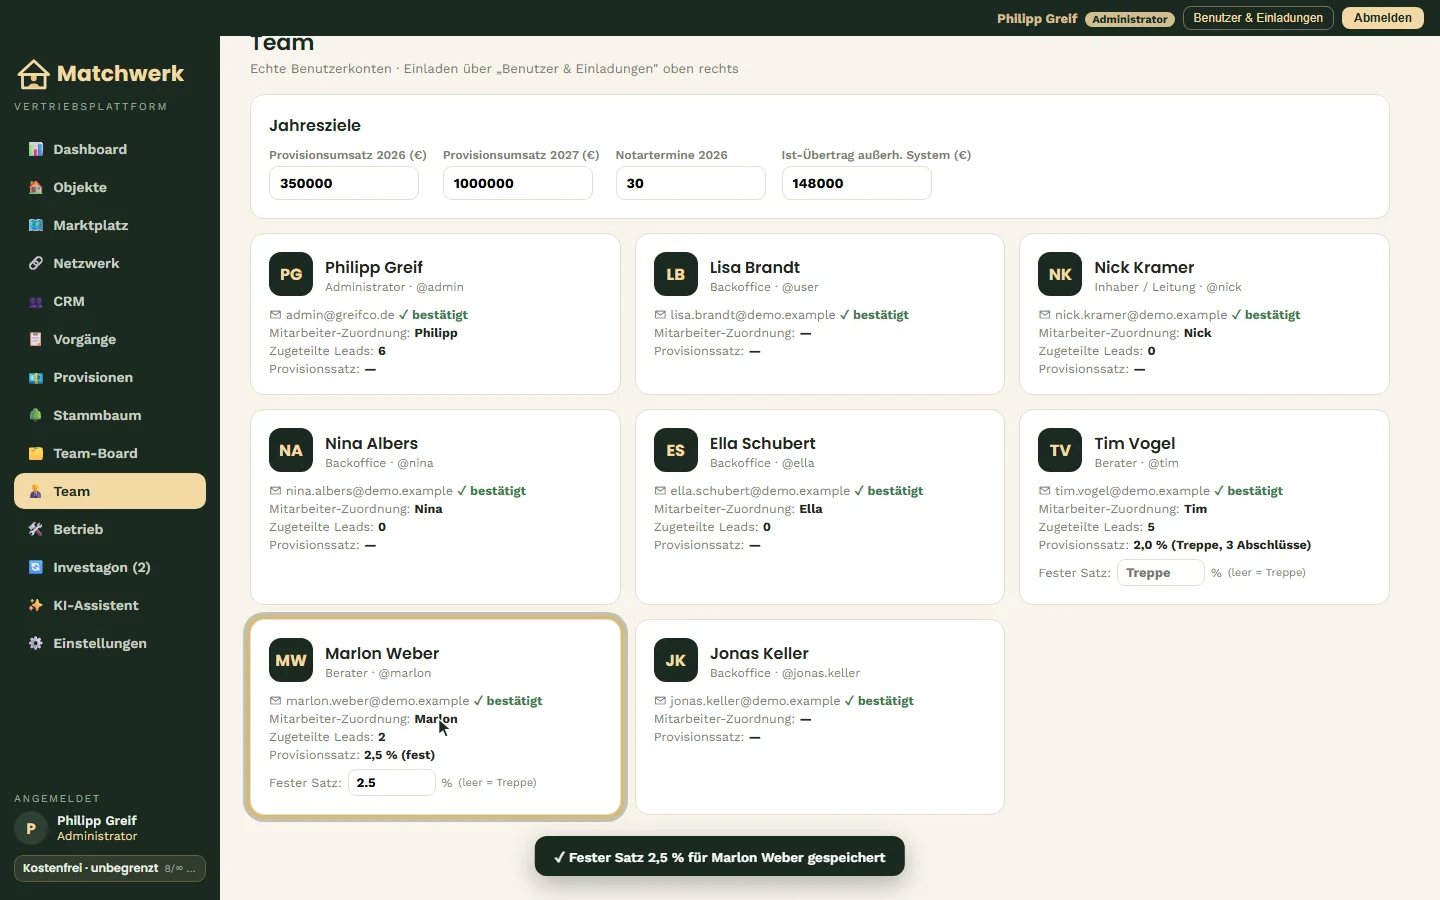This screenshot has height=900, width=1440.
Task: Click the Abmelden button
Action: (x=1383, y=18)
